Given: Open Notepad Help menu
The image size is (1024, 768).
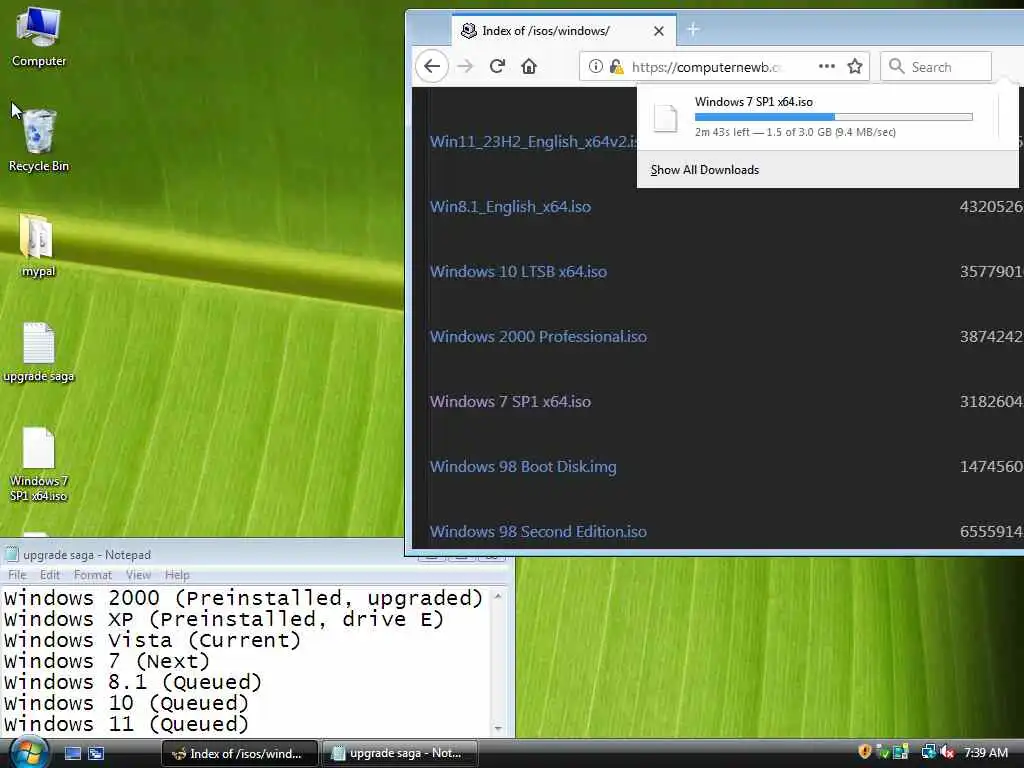Looking at the screenshot, I should tap(177, 575).
